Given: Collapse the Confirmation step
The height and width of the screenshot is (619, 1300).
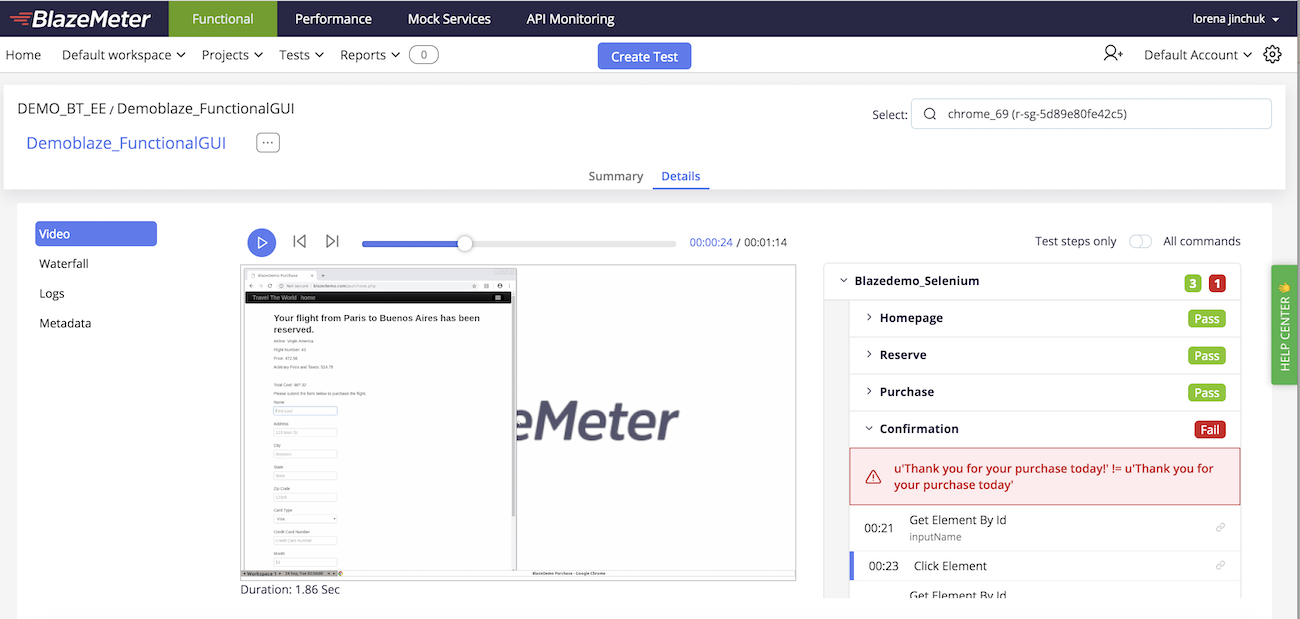Looking at the screenshot, I should (868, 429).
